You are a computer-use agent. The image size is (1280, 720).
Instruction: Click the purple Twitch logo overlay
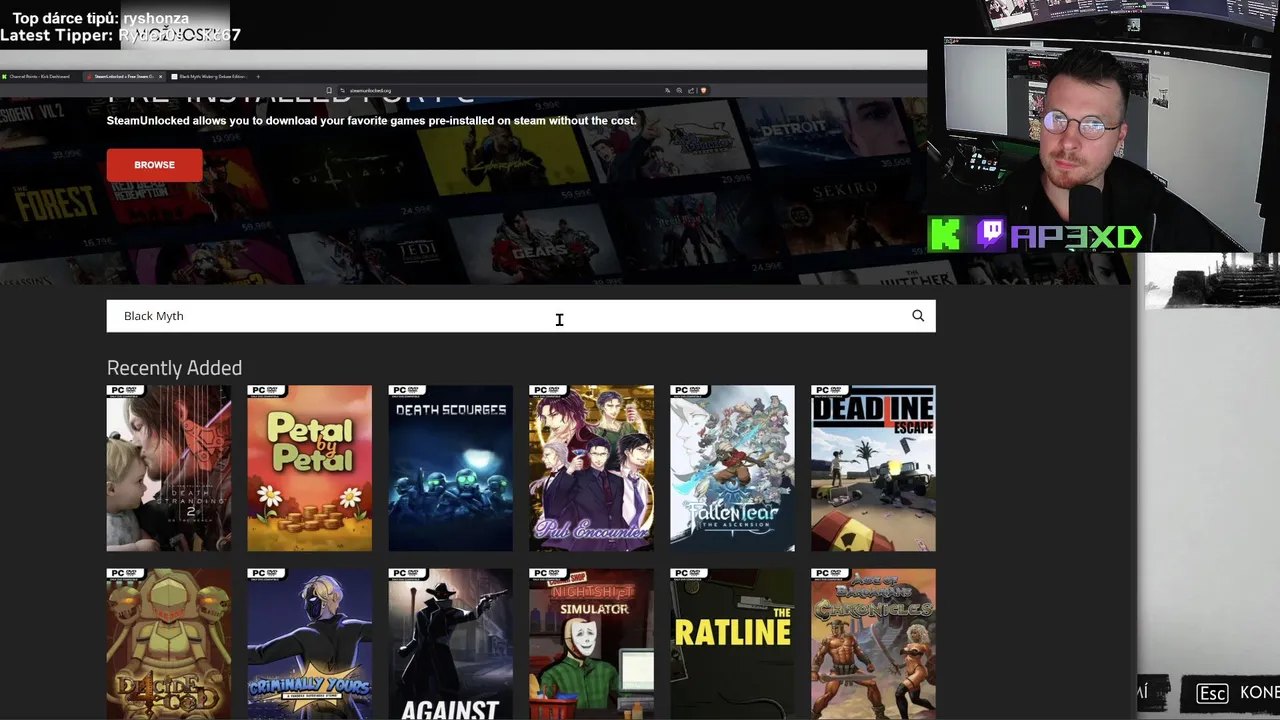click(x=990, y=235)
